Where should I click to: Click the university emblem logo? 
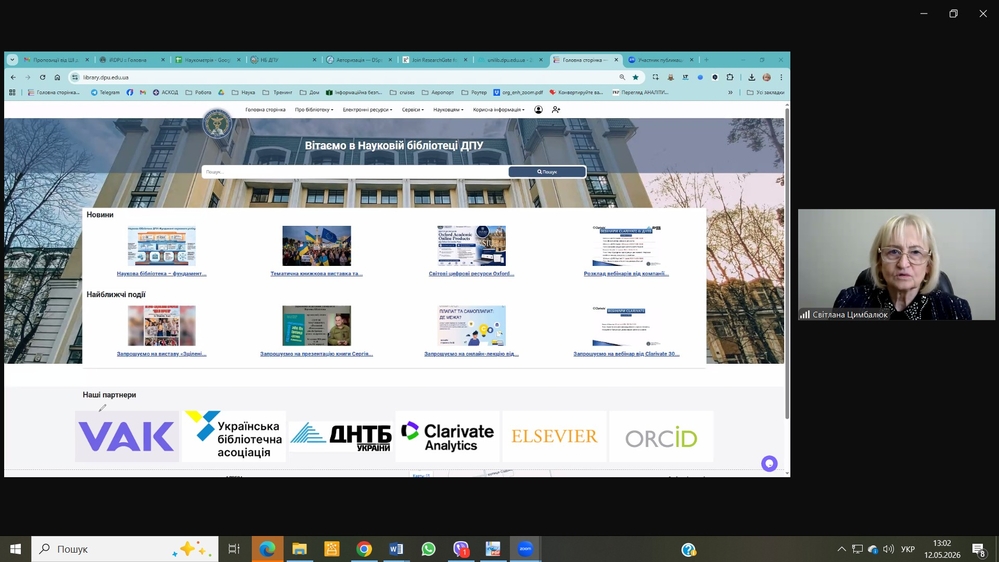(217, 124)
